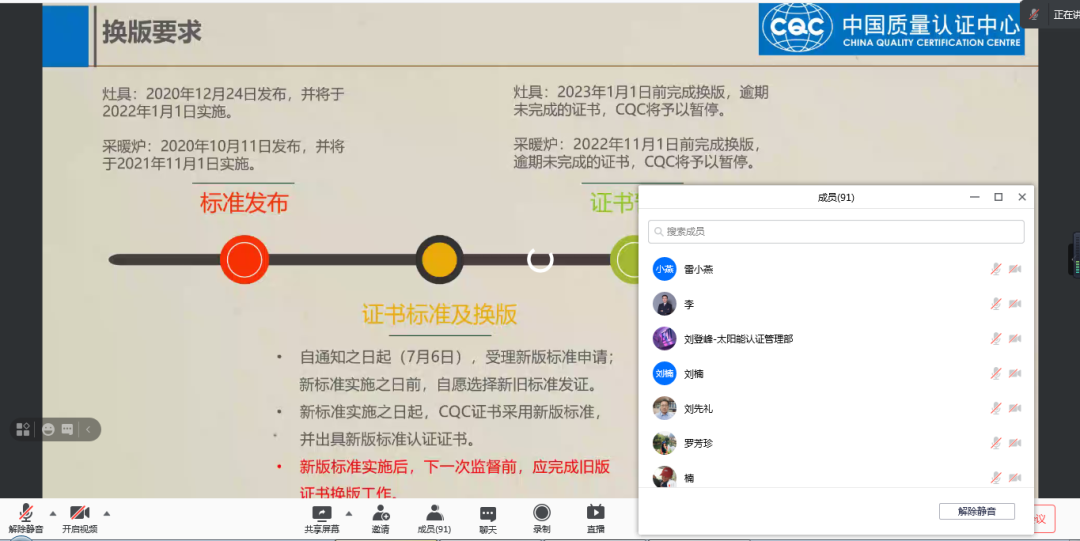Click camera-off icon for 罗芳珍
This screenshot has height=541, width=1080.
point(1015,442)
